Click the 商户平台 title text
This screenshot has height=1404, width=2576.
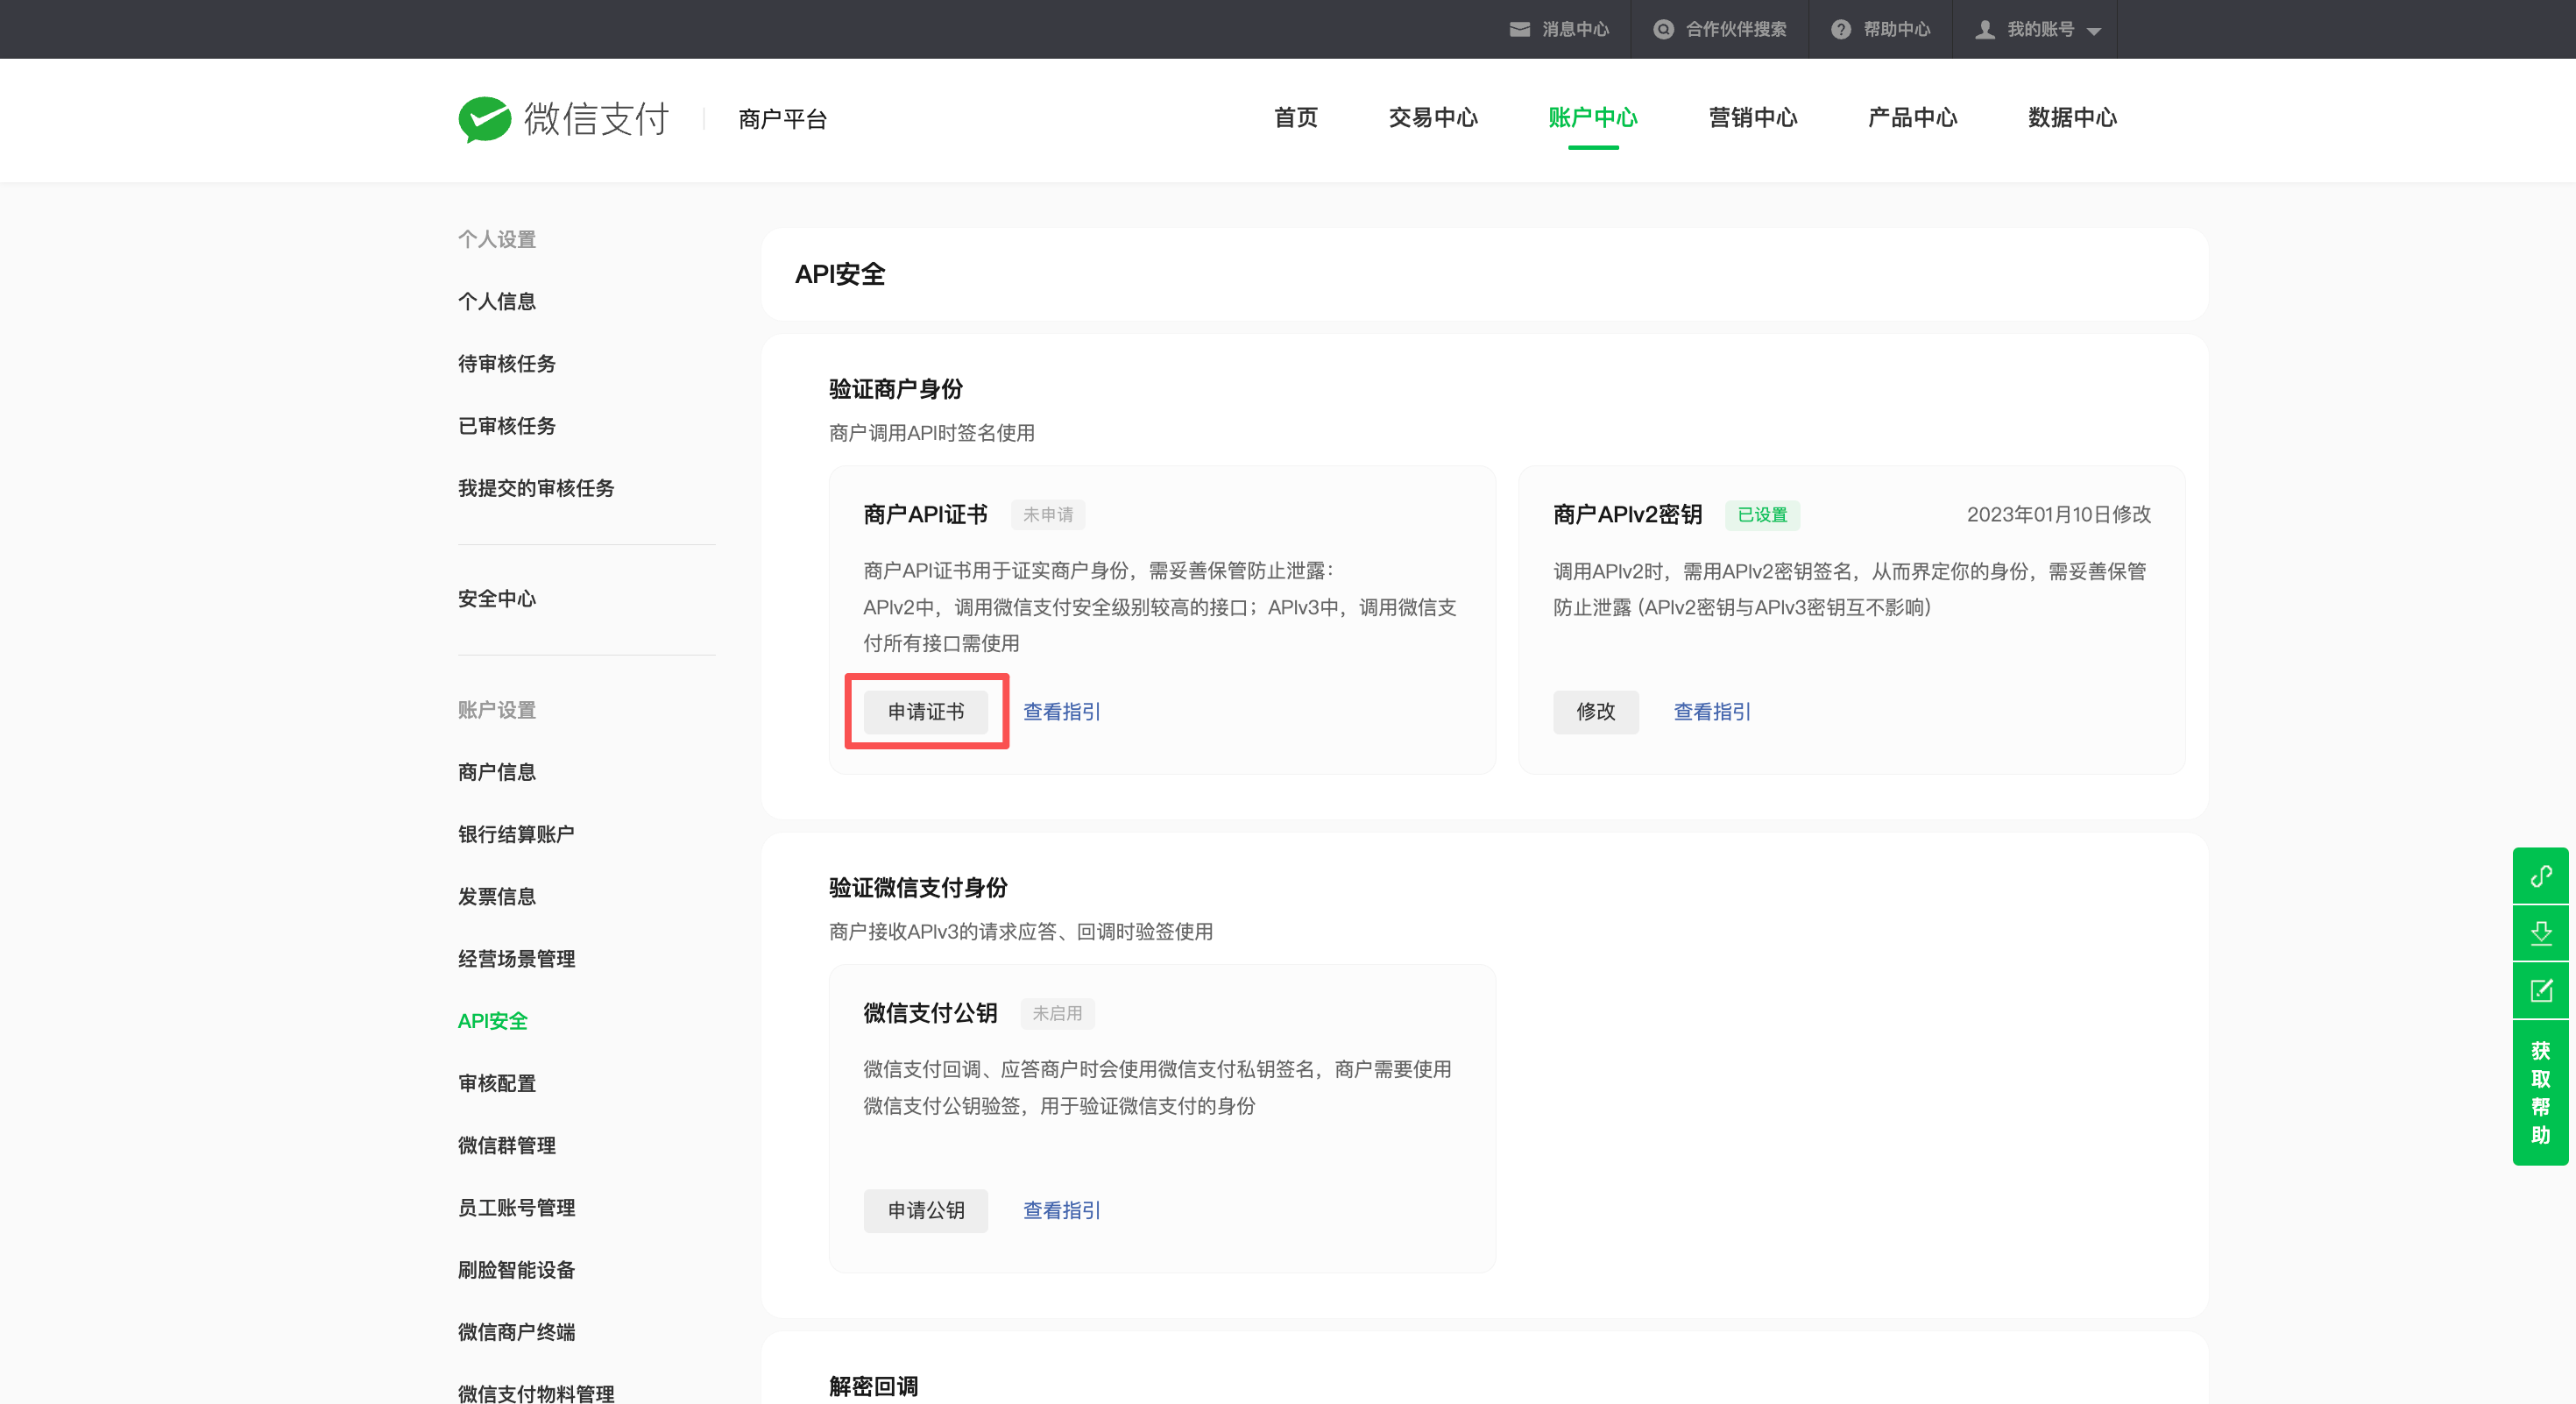(x=782, y=119)
